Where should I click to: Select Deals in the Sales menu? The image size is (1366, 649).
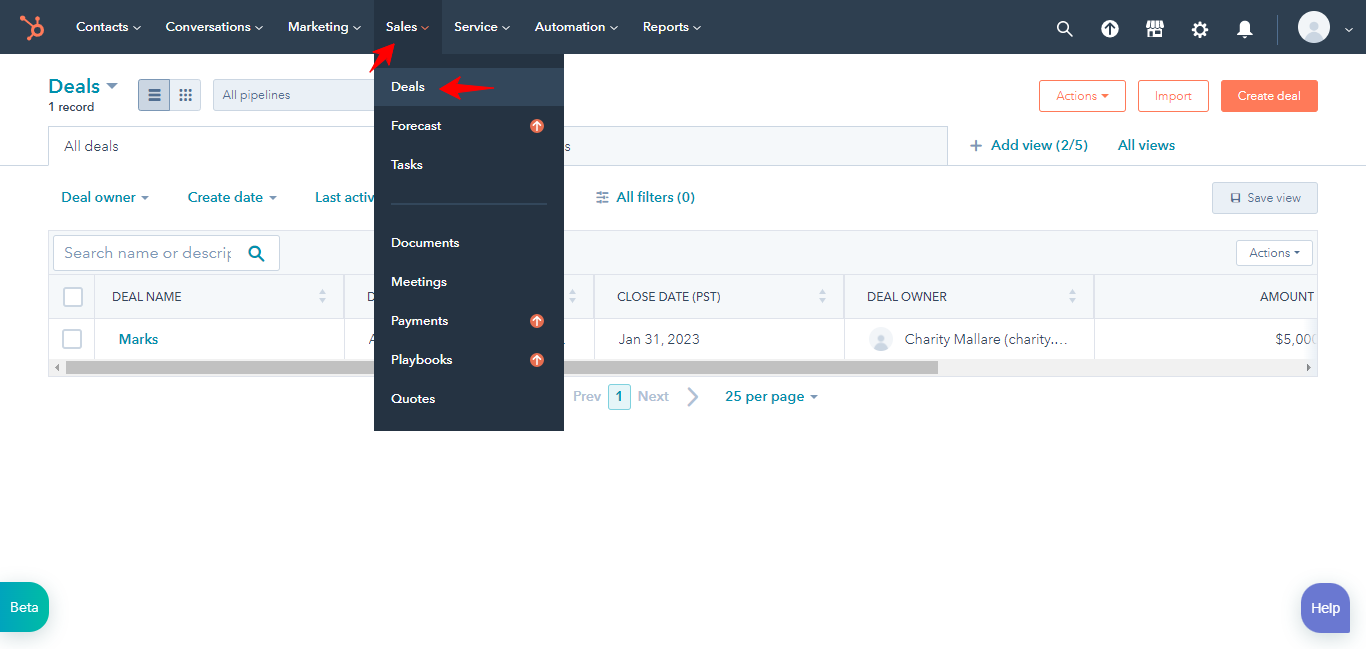pos(469,87)
